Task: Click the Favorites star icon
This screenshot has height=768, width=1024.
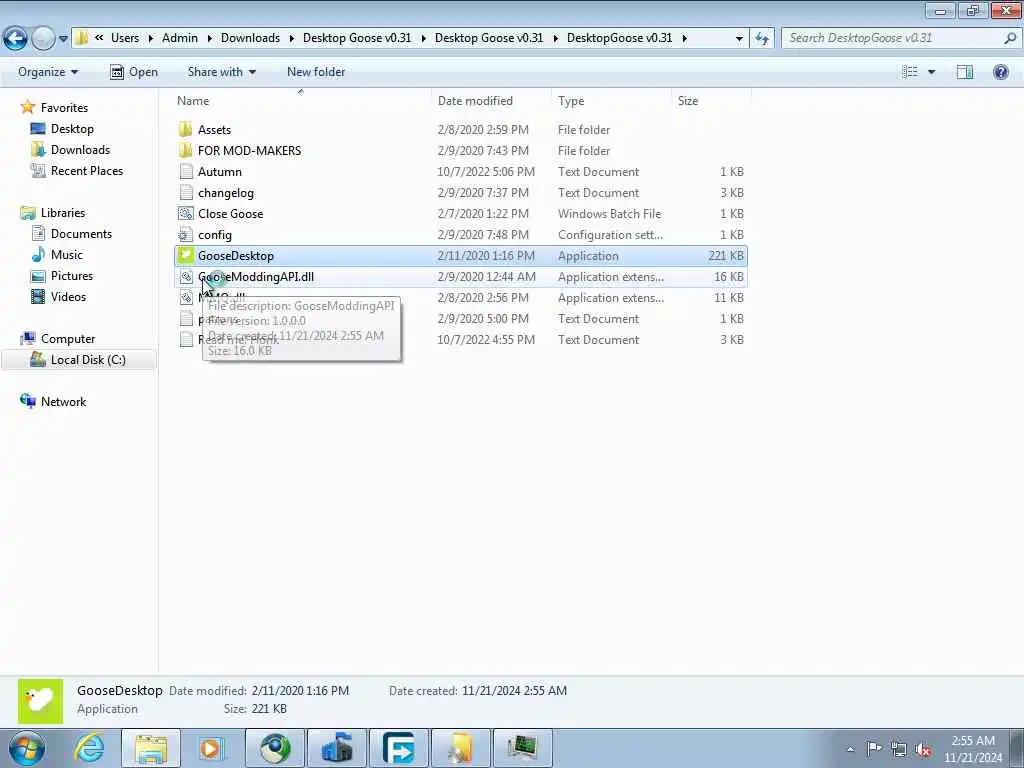Action: point(27,107)
